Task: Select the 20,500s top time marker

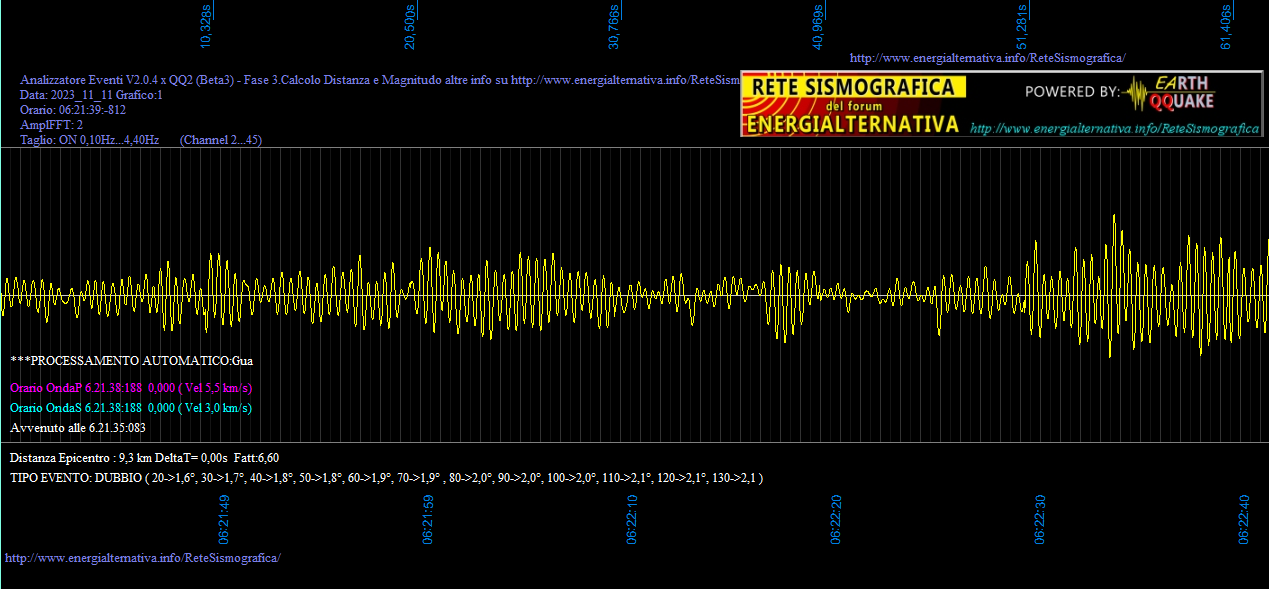Action: (410, 26)
